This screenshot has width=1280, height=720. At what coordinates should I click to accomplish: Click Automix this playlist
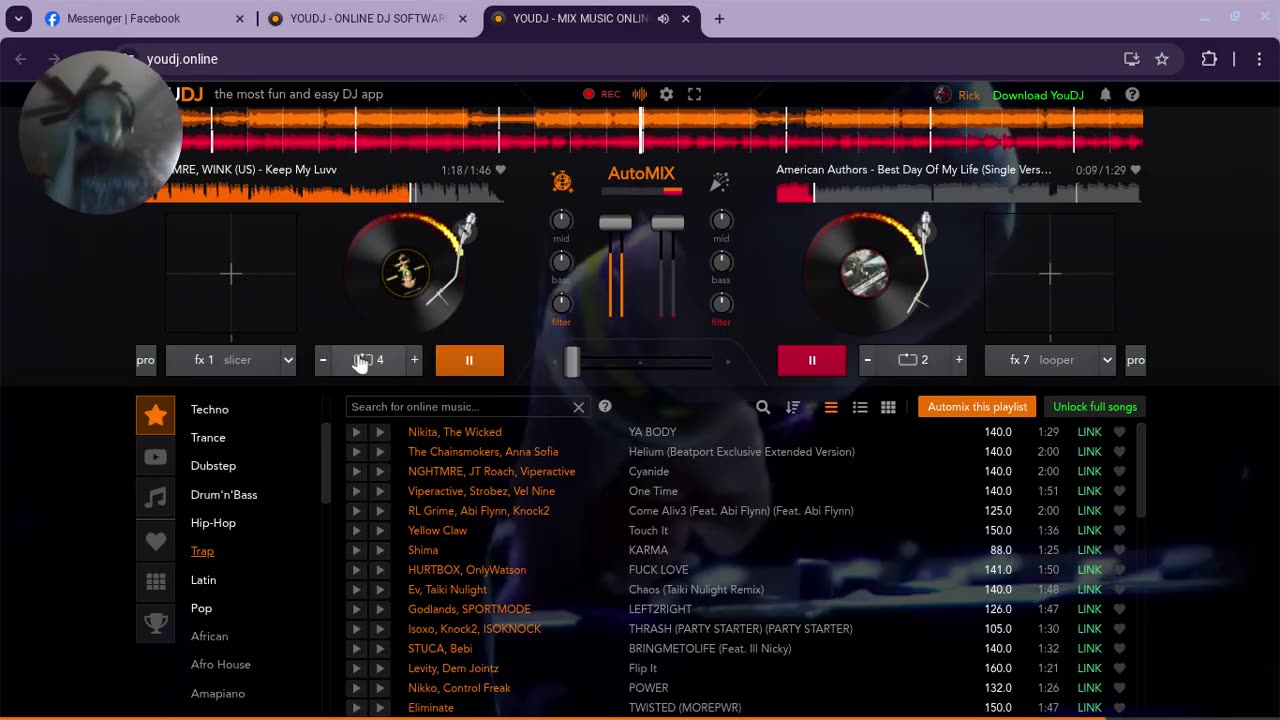(x=977, y=407)
